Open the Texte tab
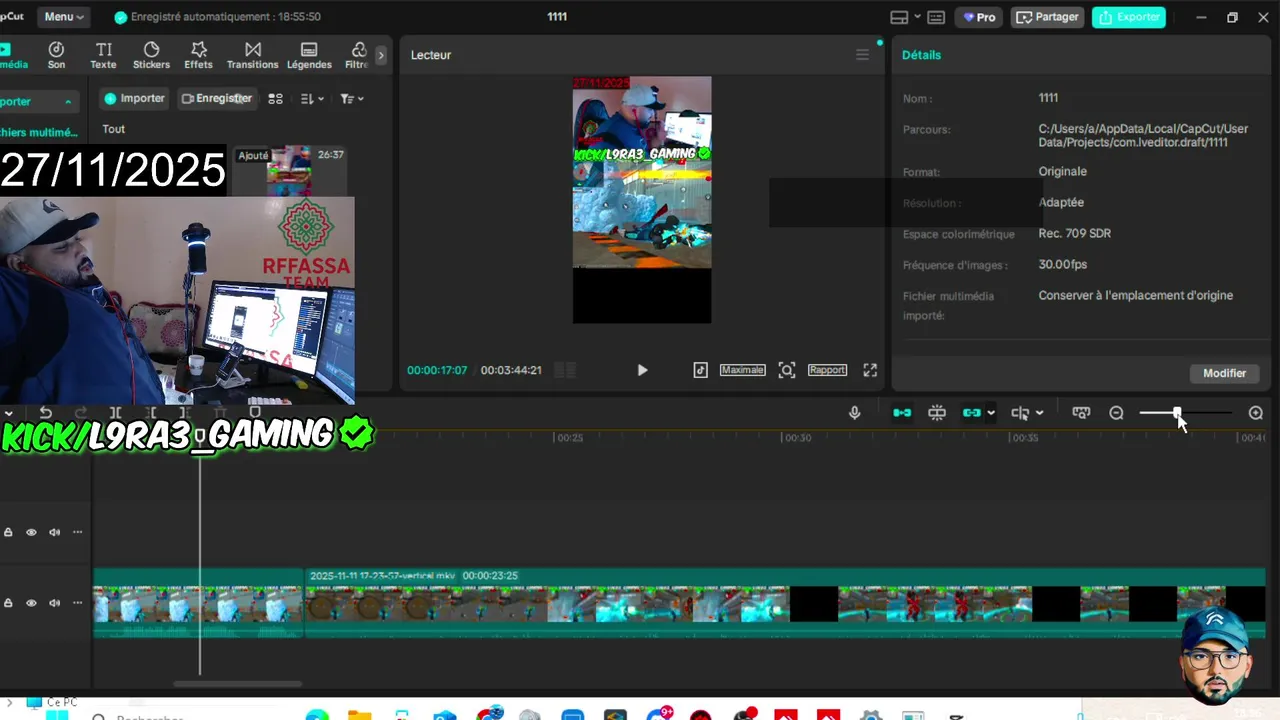Image resolution: width=1280 pixels, height=720 pixels. pos(103,56)
